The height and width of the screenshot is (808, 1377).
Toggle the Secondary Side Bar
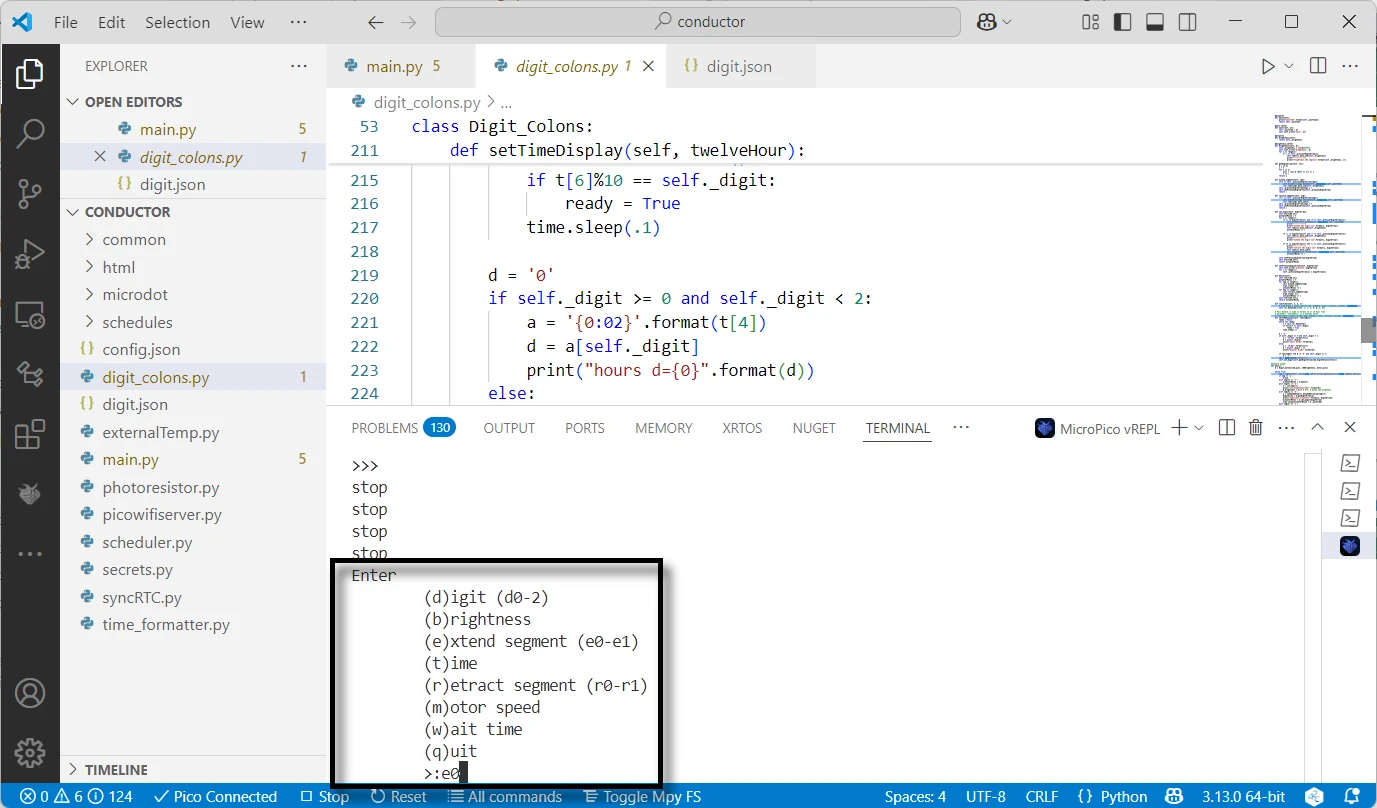pos(1187,22)
